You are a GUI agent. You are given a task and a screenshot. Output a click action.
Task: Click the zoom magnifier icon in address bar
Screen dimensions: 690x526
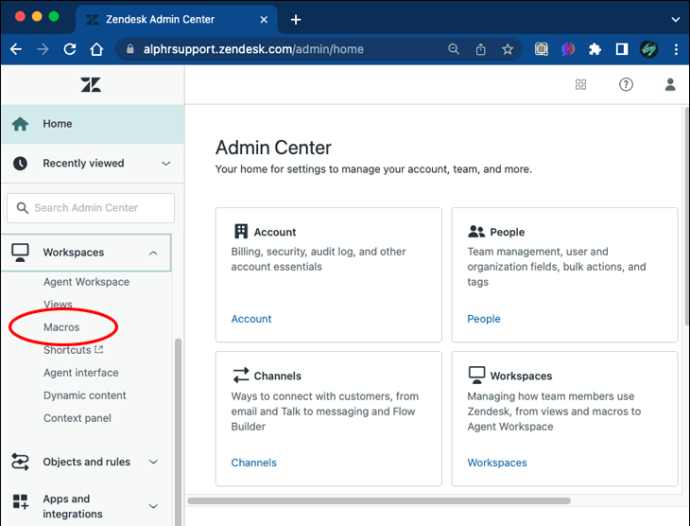453,49
